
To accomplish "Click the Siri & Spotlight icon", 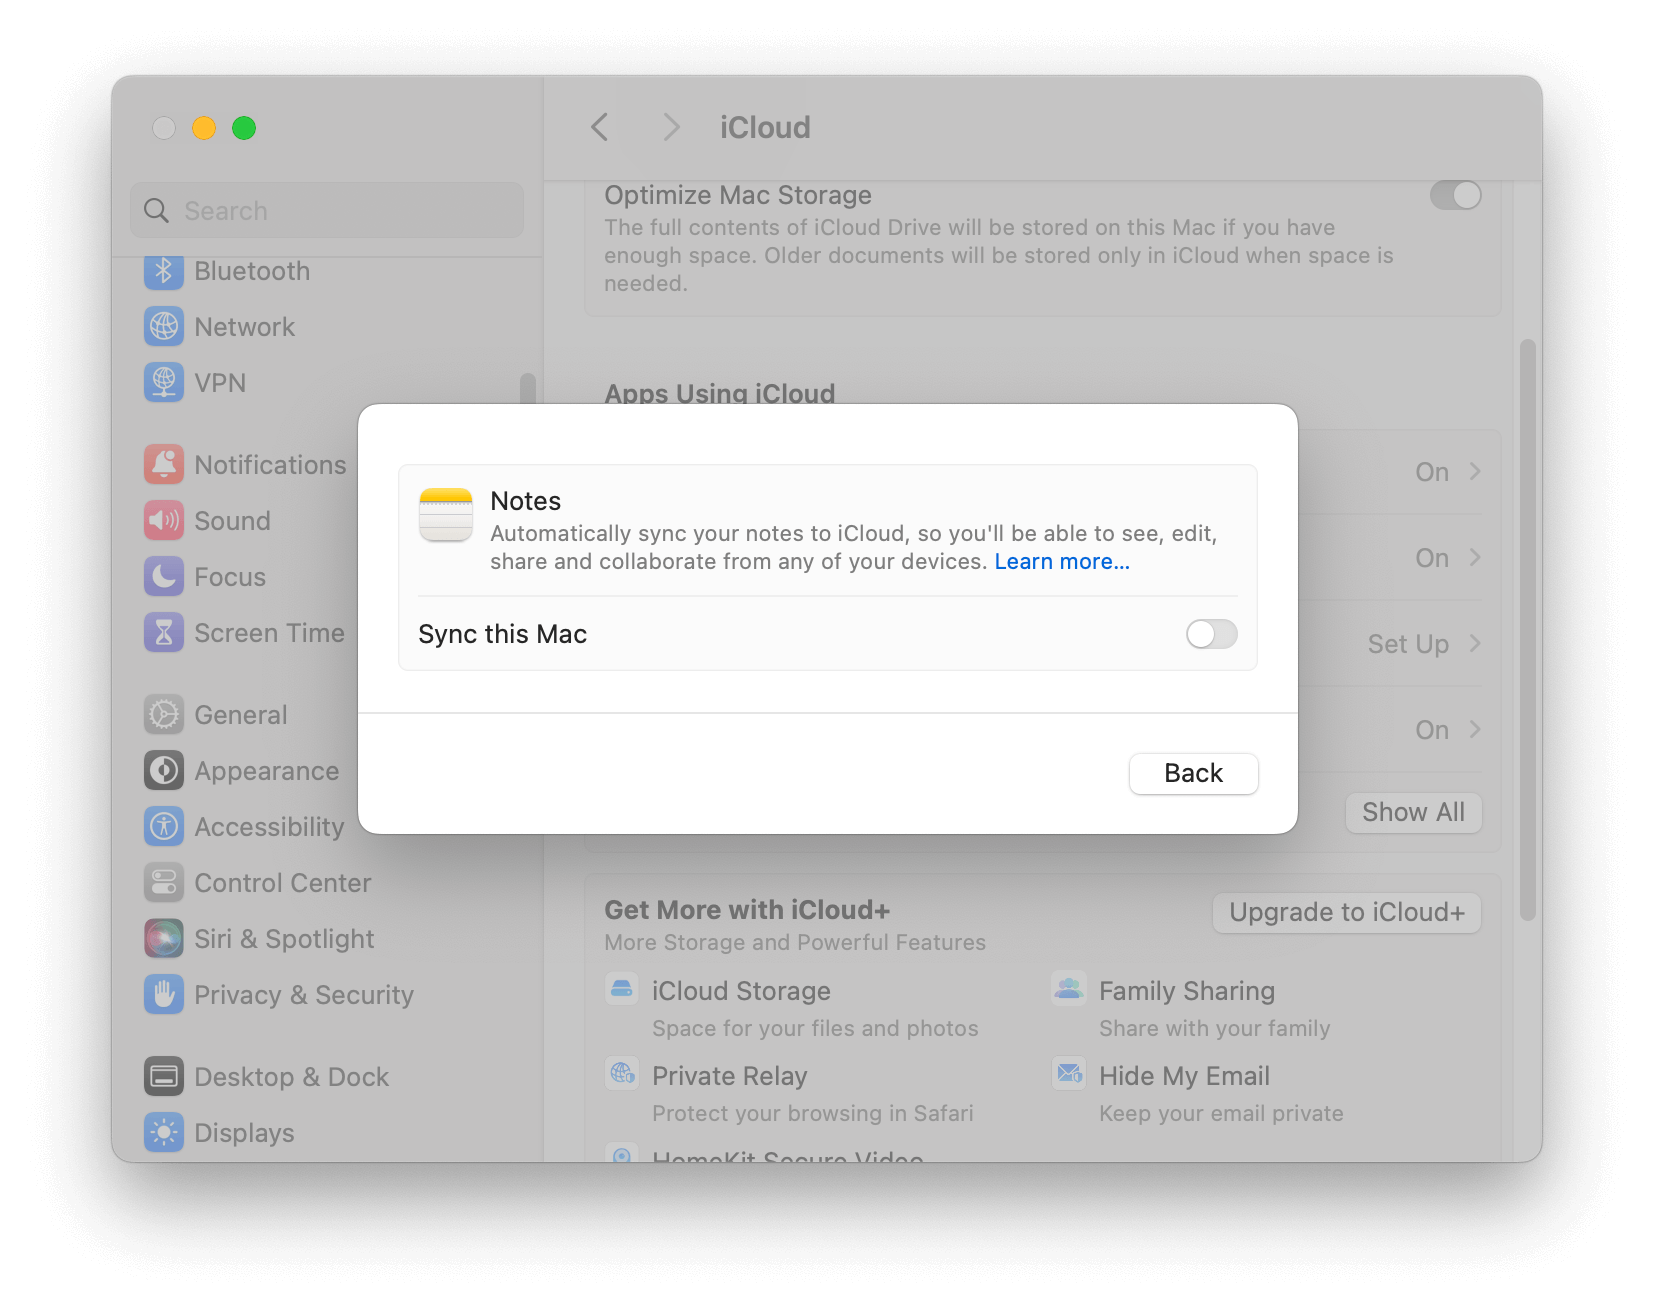I will [x=164, y=939].
